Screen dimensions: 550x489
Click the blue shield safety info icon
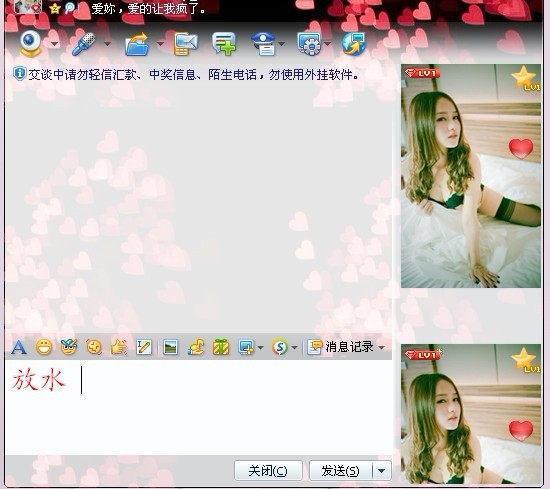click(x=19, y=74)
